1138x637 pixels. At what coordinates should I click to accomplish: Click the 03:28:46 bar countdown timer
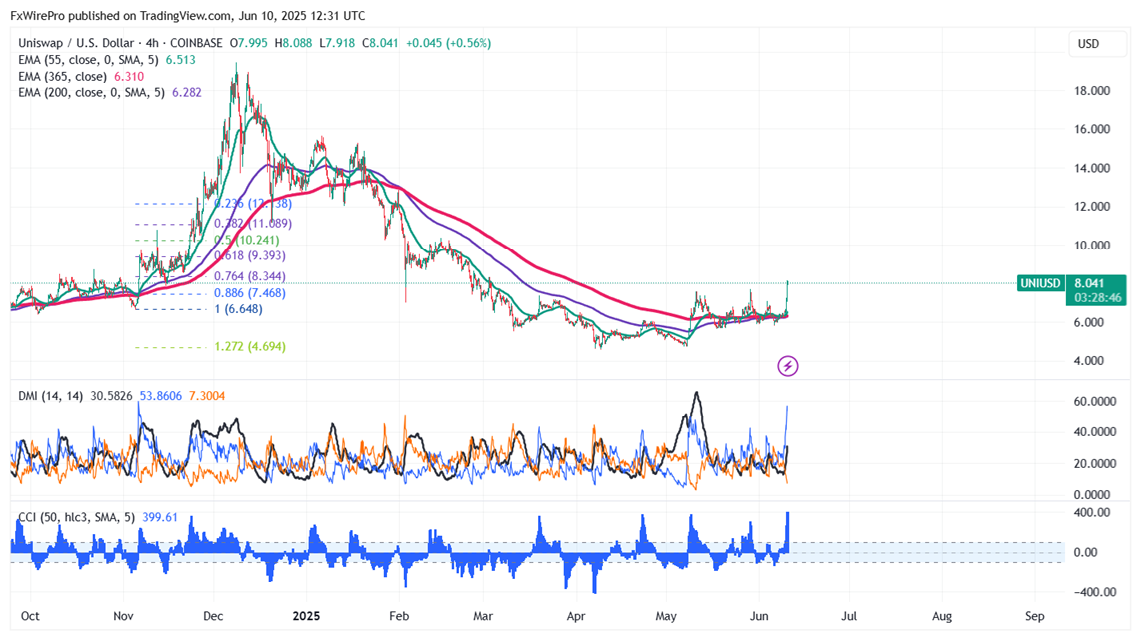(x=1097, y=297)
